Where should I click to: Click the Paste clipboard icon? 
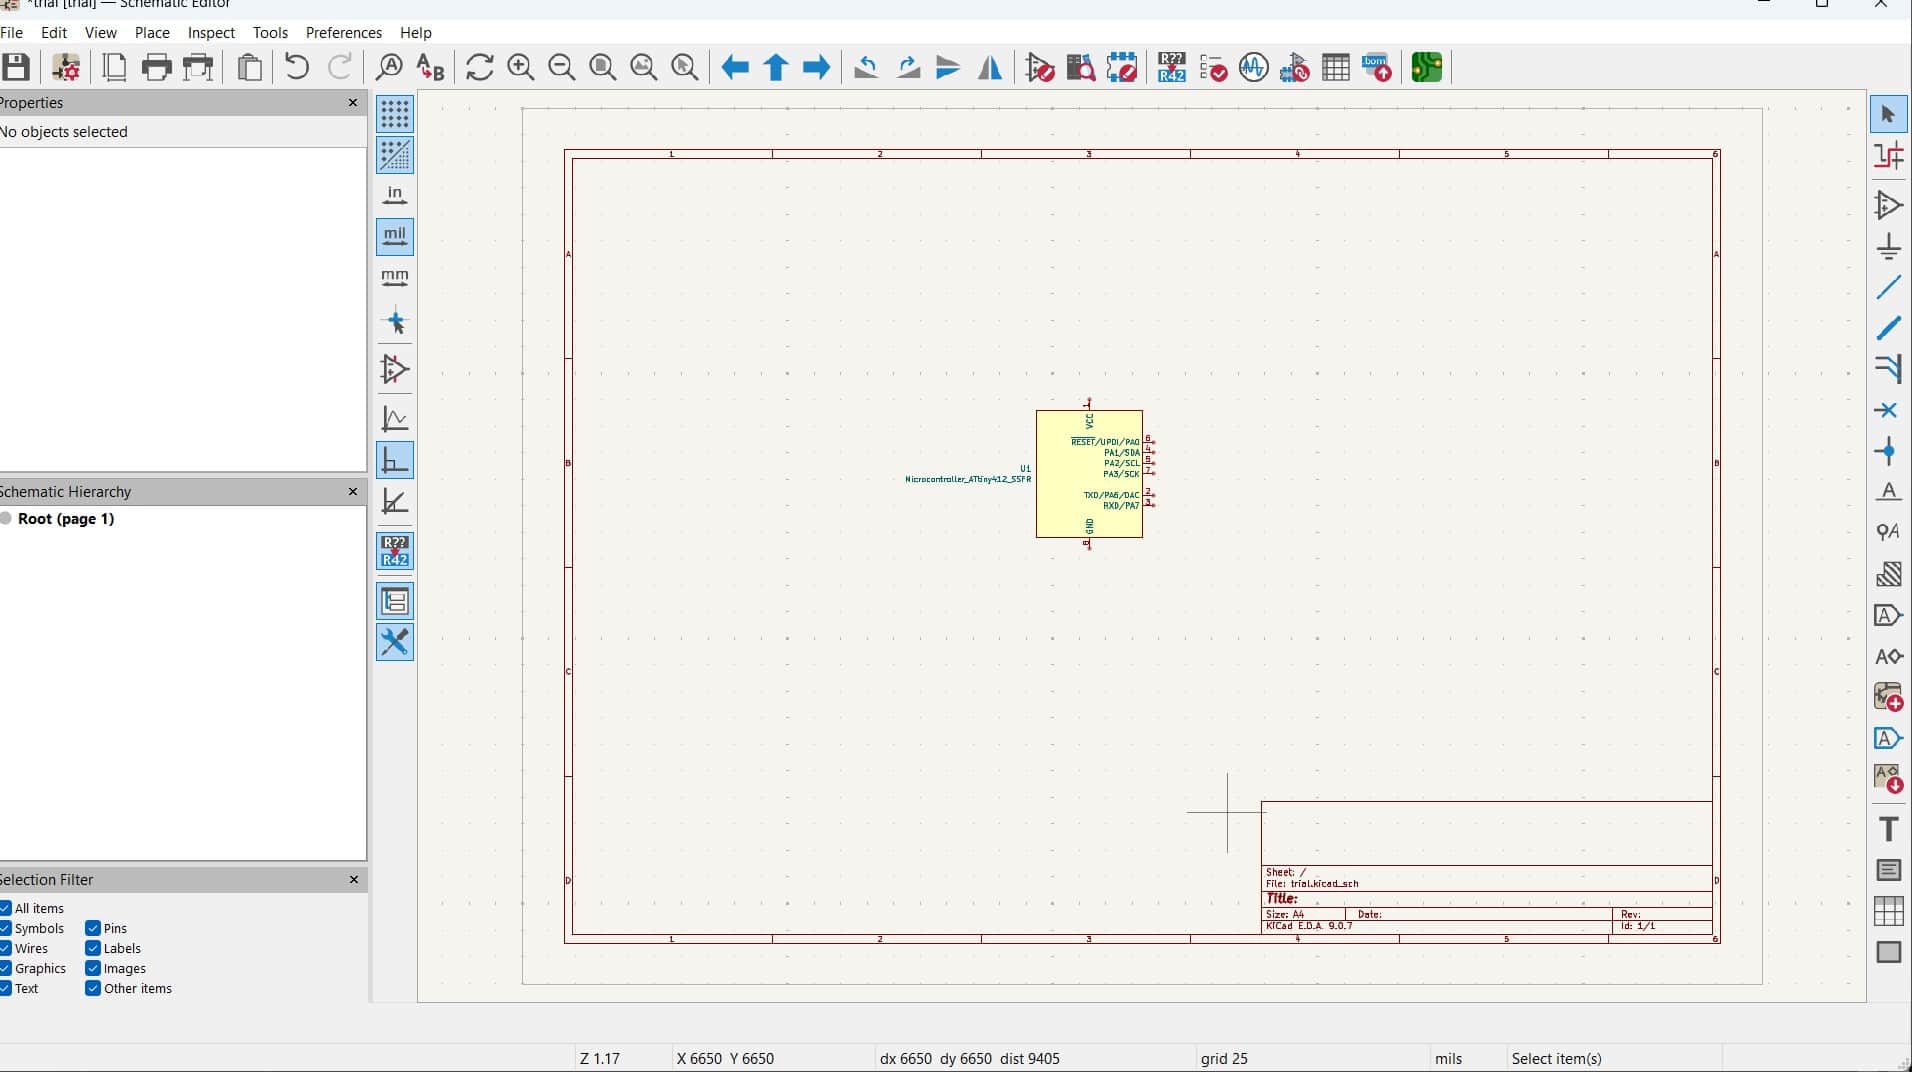(x=250, y=67)
